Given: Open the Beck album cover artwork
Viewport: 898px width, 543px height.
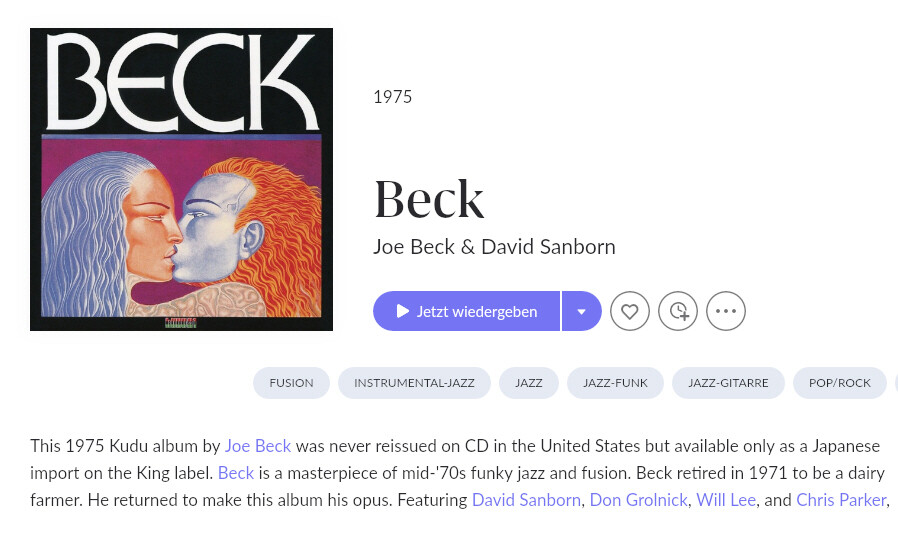Looking at the screenshot, I should coord(181,179).
